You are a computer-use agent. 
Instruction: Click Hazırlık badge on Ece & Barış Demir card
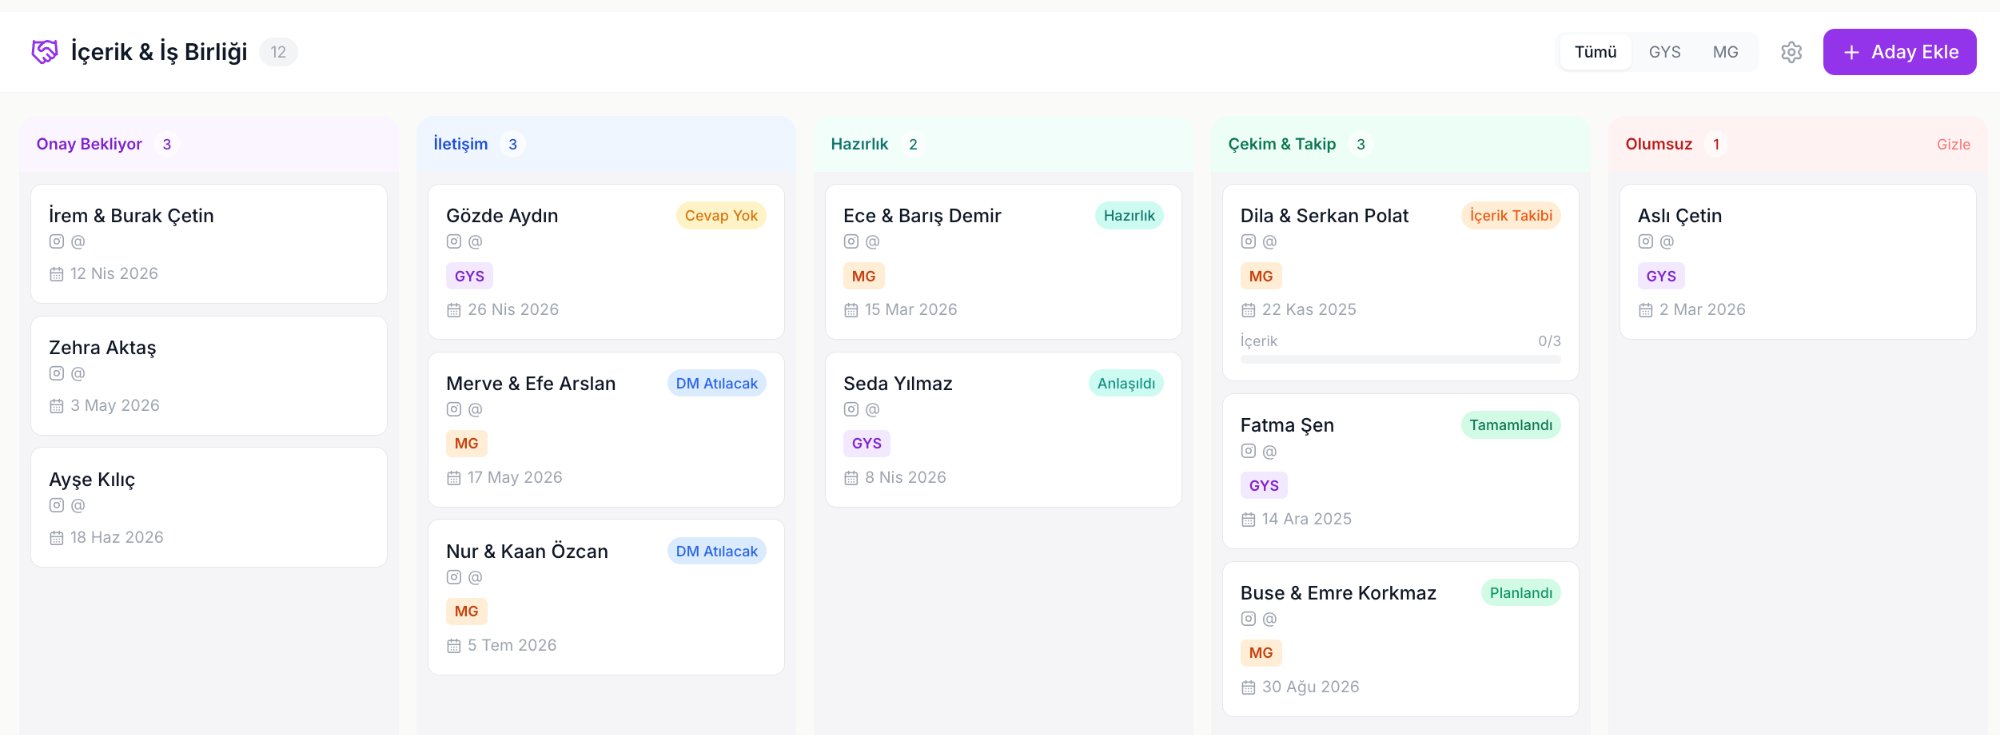coord(1129,216)
